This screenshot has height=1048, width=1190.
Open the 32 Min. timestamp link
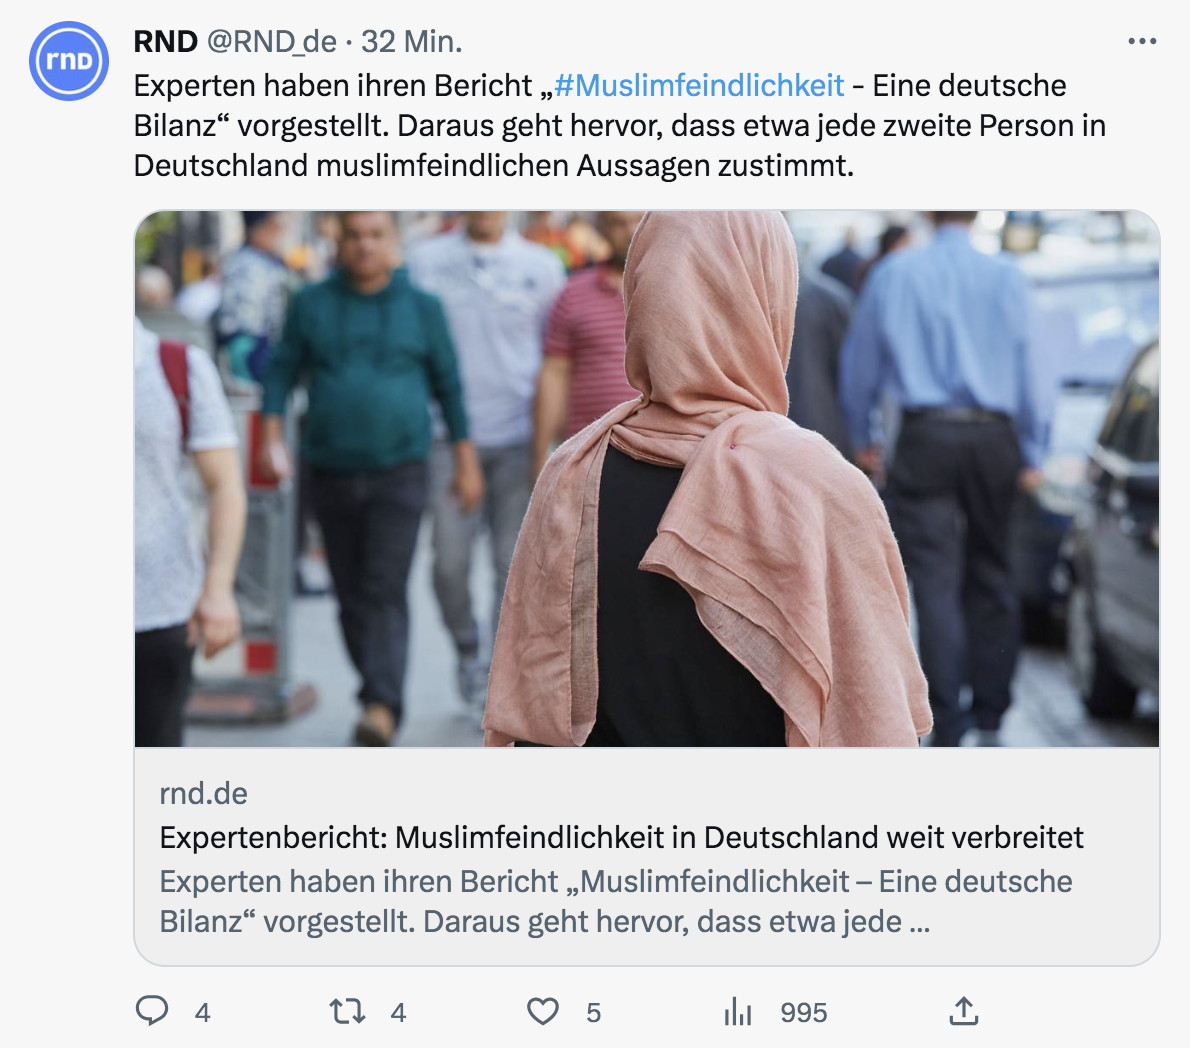[x=411, y=42]
